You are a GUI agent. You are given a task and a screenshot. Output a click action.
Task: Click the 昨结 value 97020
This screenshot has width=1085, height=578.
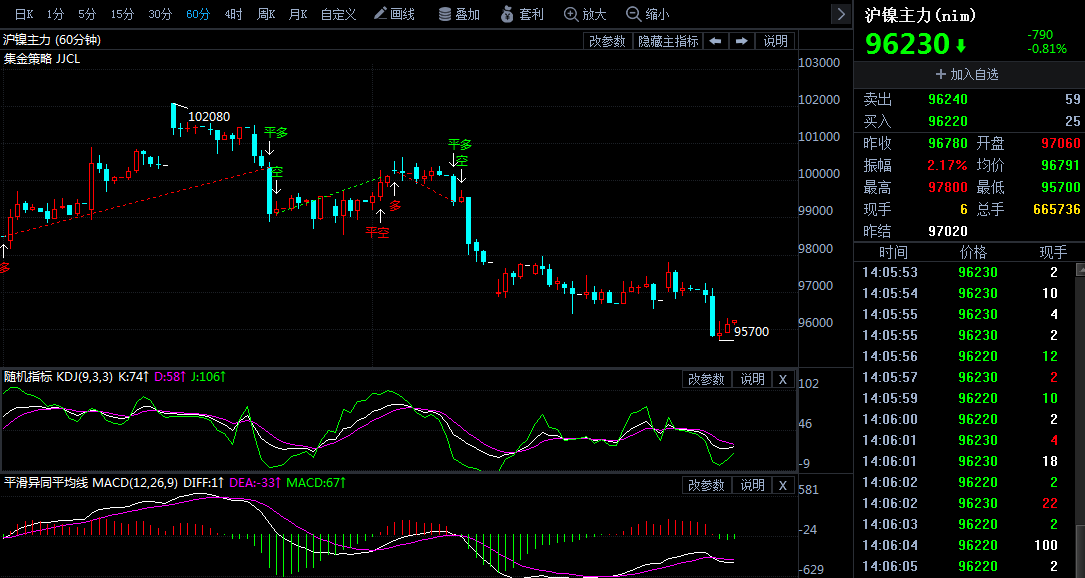pos(948,231)
